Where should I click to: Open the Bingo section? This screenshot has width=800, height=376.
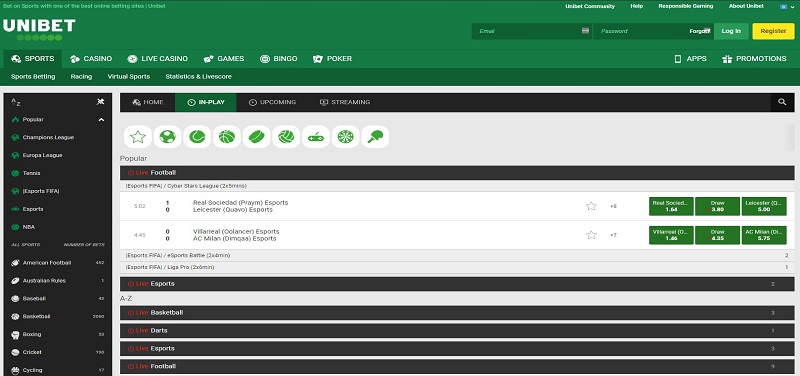278,59
